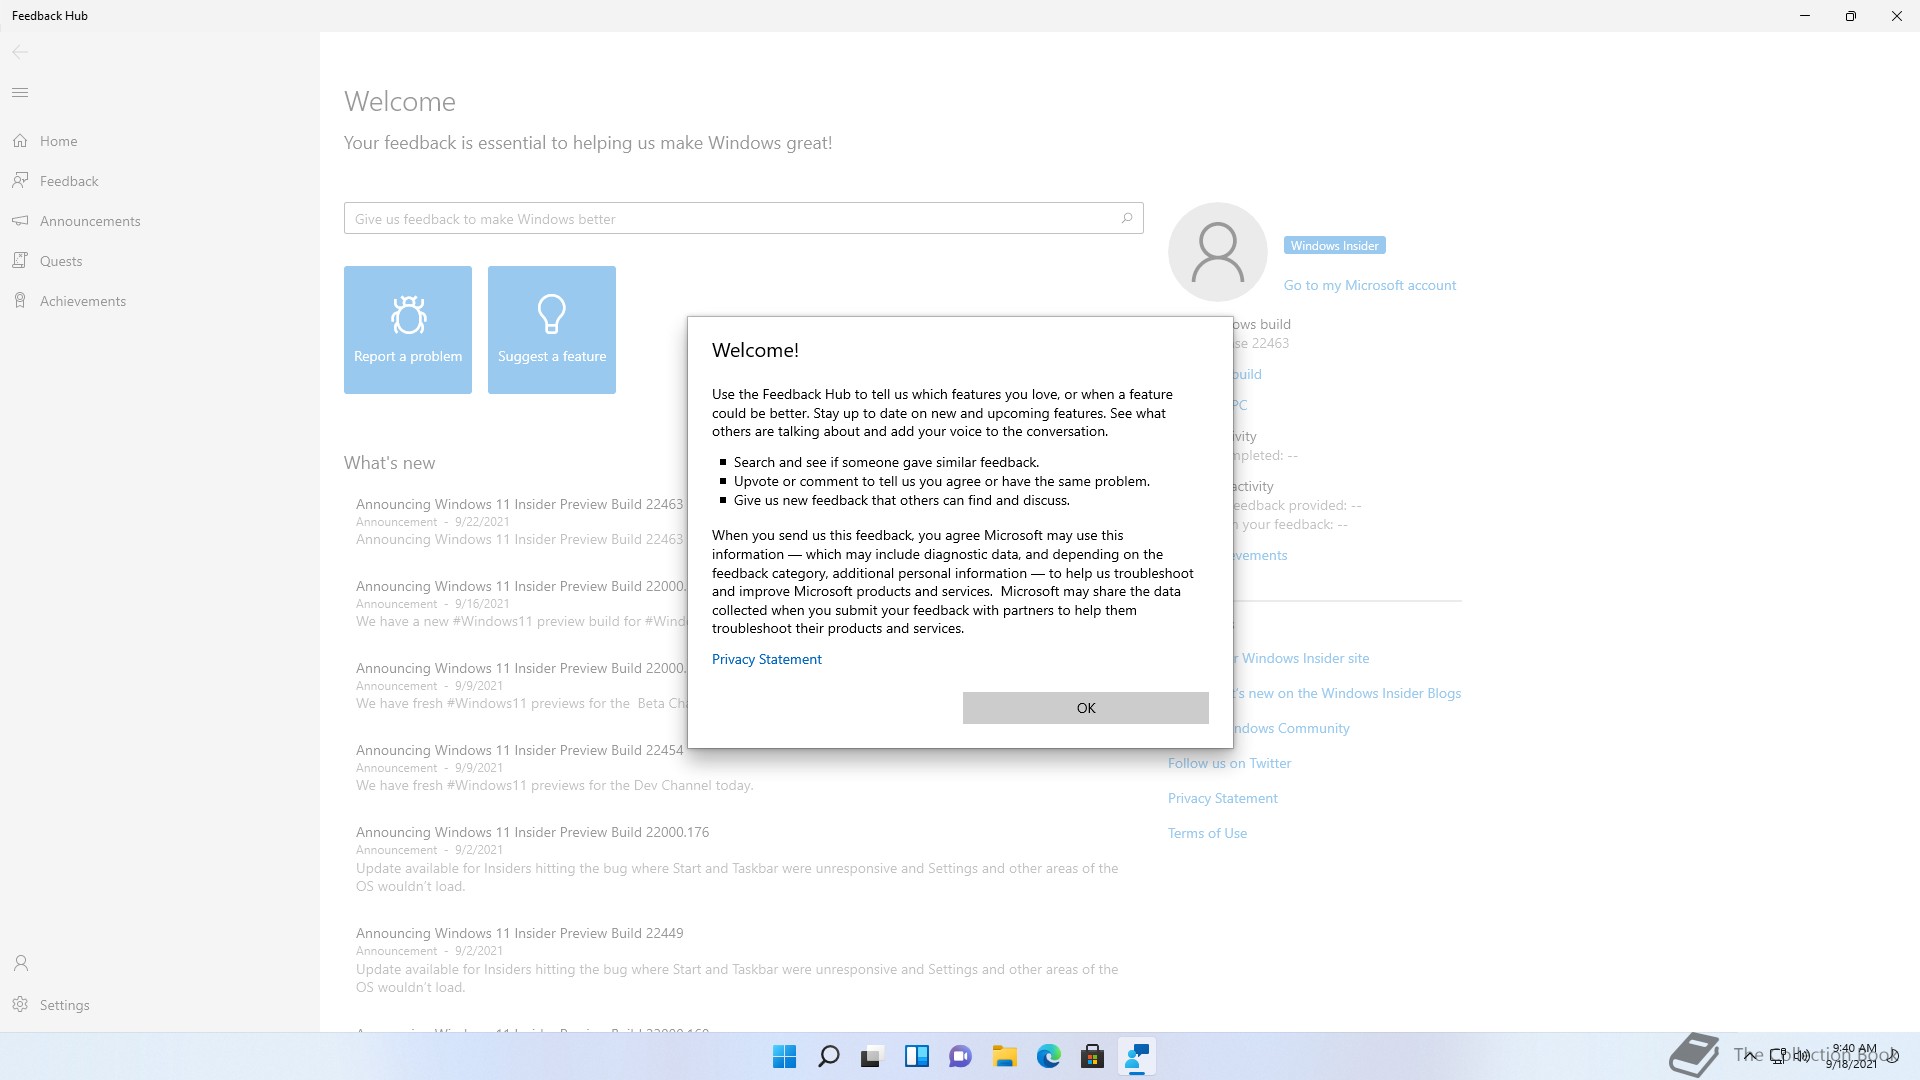
Task: Open the Windows Insider site link
Action: (x=1304, y=658)
